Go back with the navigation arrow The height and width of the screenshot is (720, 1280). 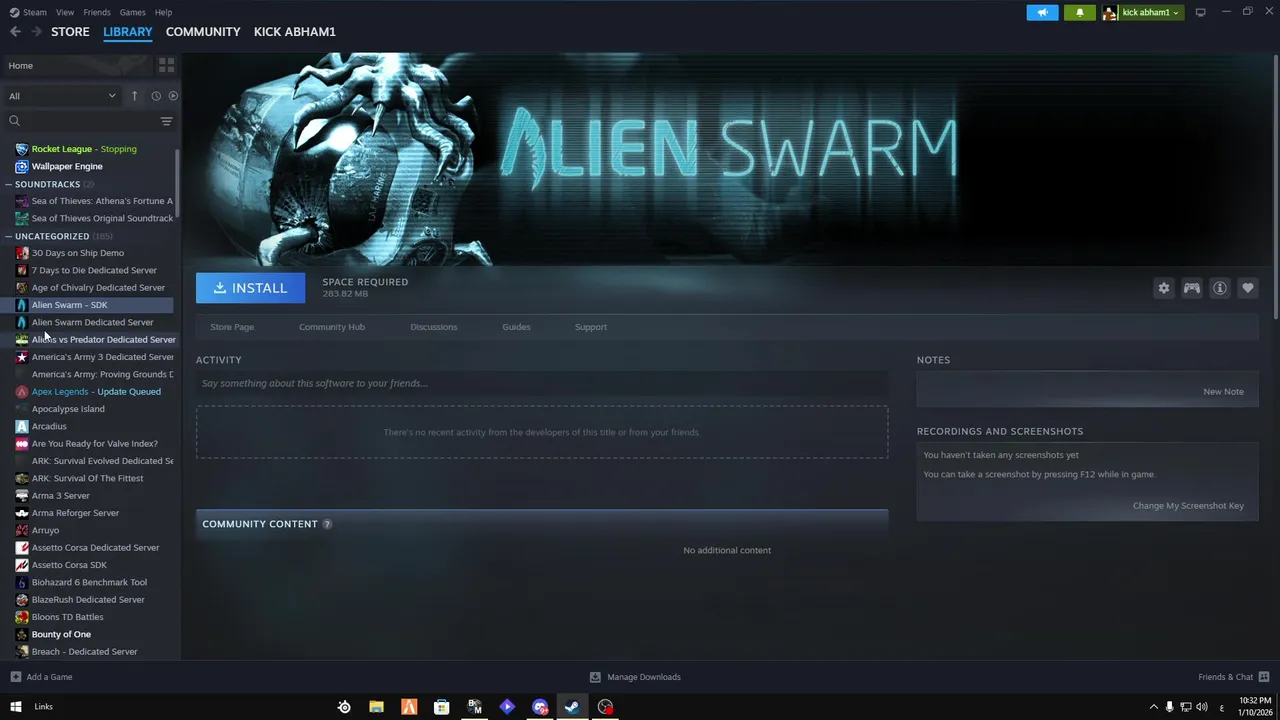click(x=15, y=32)
